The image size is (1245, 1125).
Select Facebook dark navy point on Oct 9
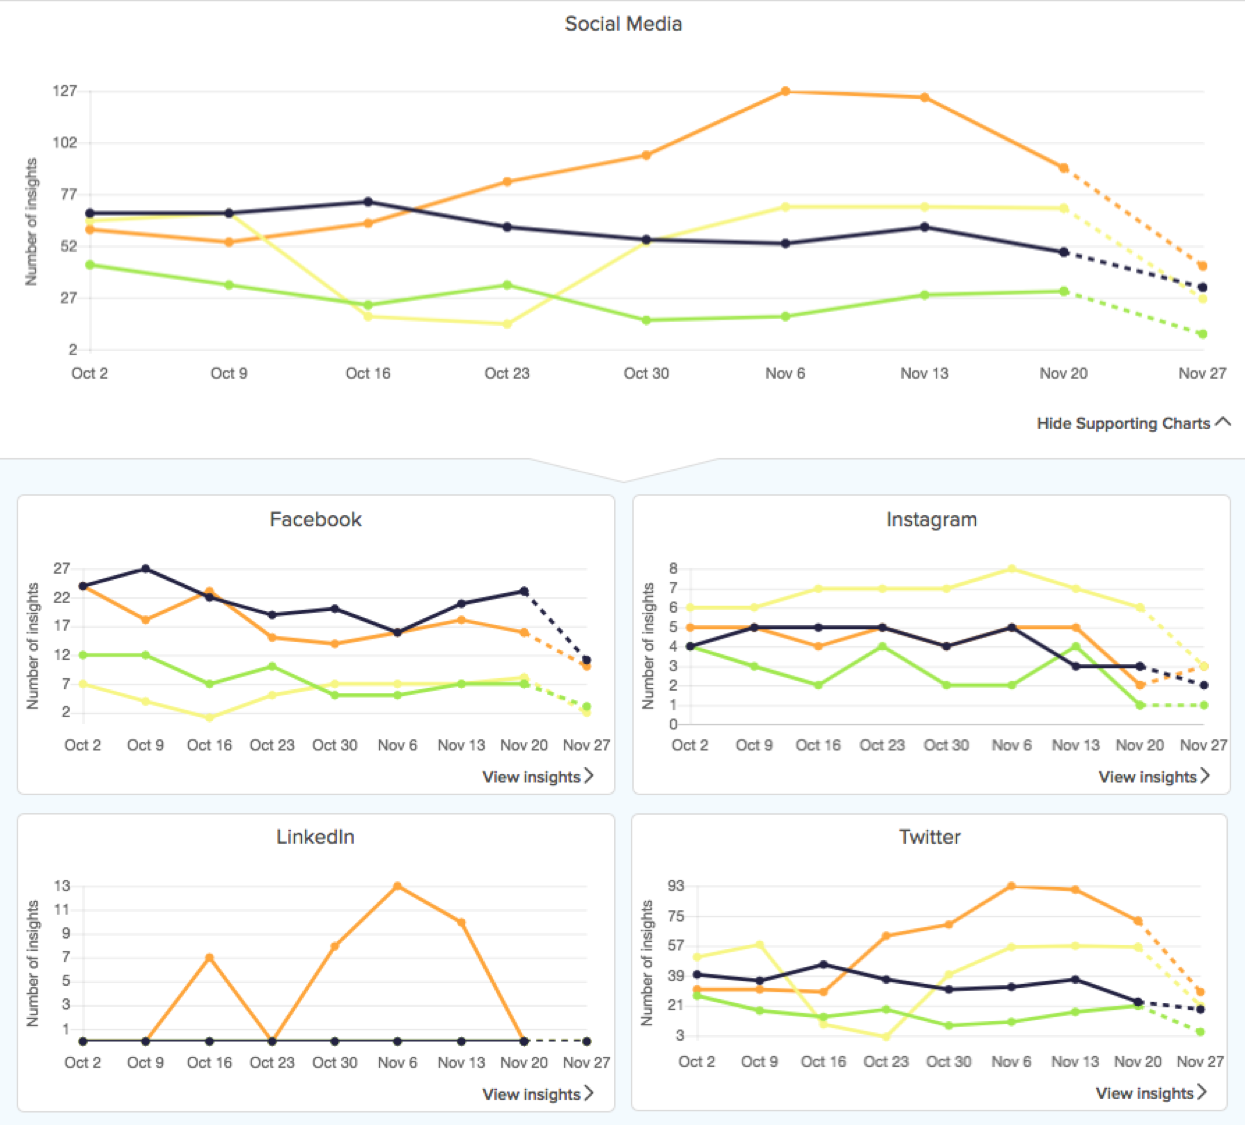point(146,569)
